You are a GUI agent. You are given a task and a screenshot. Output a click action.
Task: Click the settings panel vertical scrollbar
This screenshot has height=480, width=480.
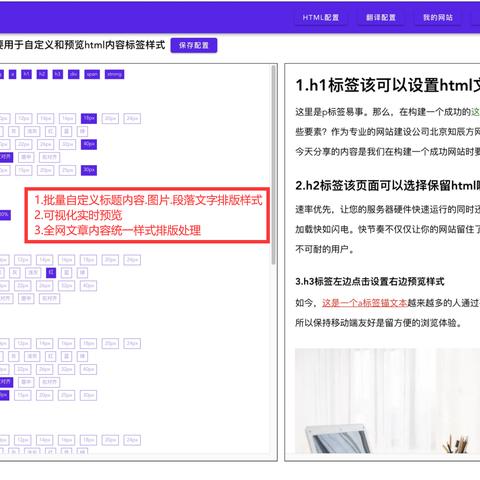click(x=274, y=165)
